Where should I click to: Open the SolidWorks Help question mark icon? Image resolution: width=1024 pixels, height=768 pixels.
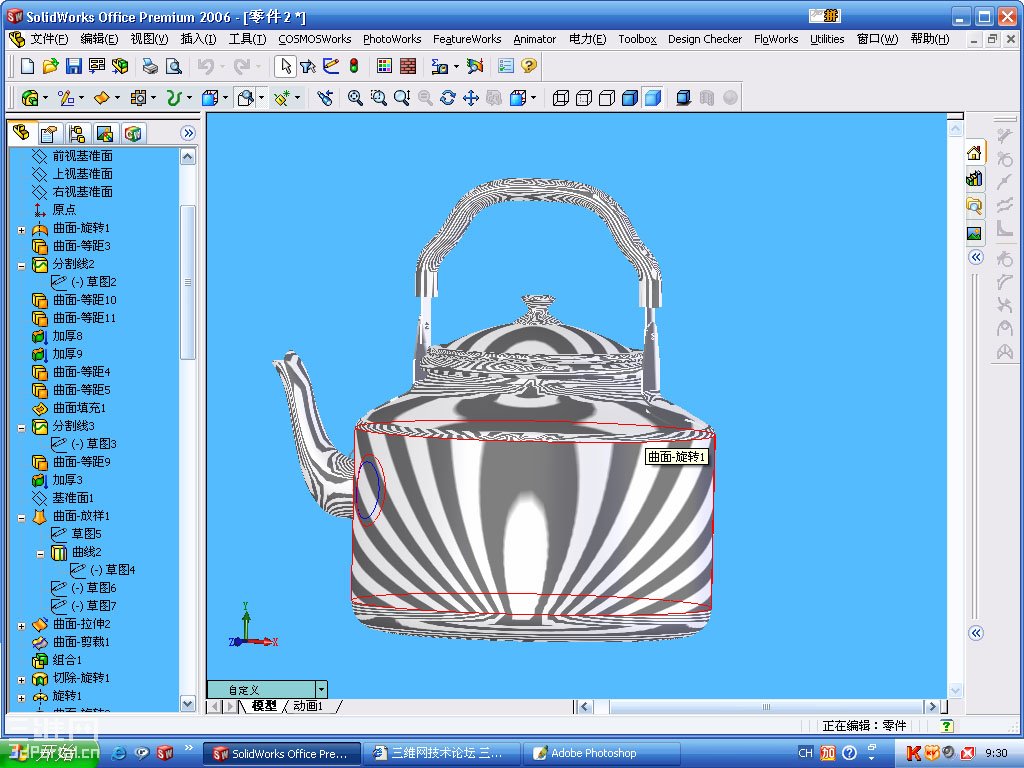529,66
